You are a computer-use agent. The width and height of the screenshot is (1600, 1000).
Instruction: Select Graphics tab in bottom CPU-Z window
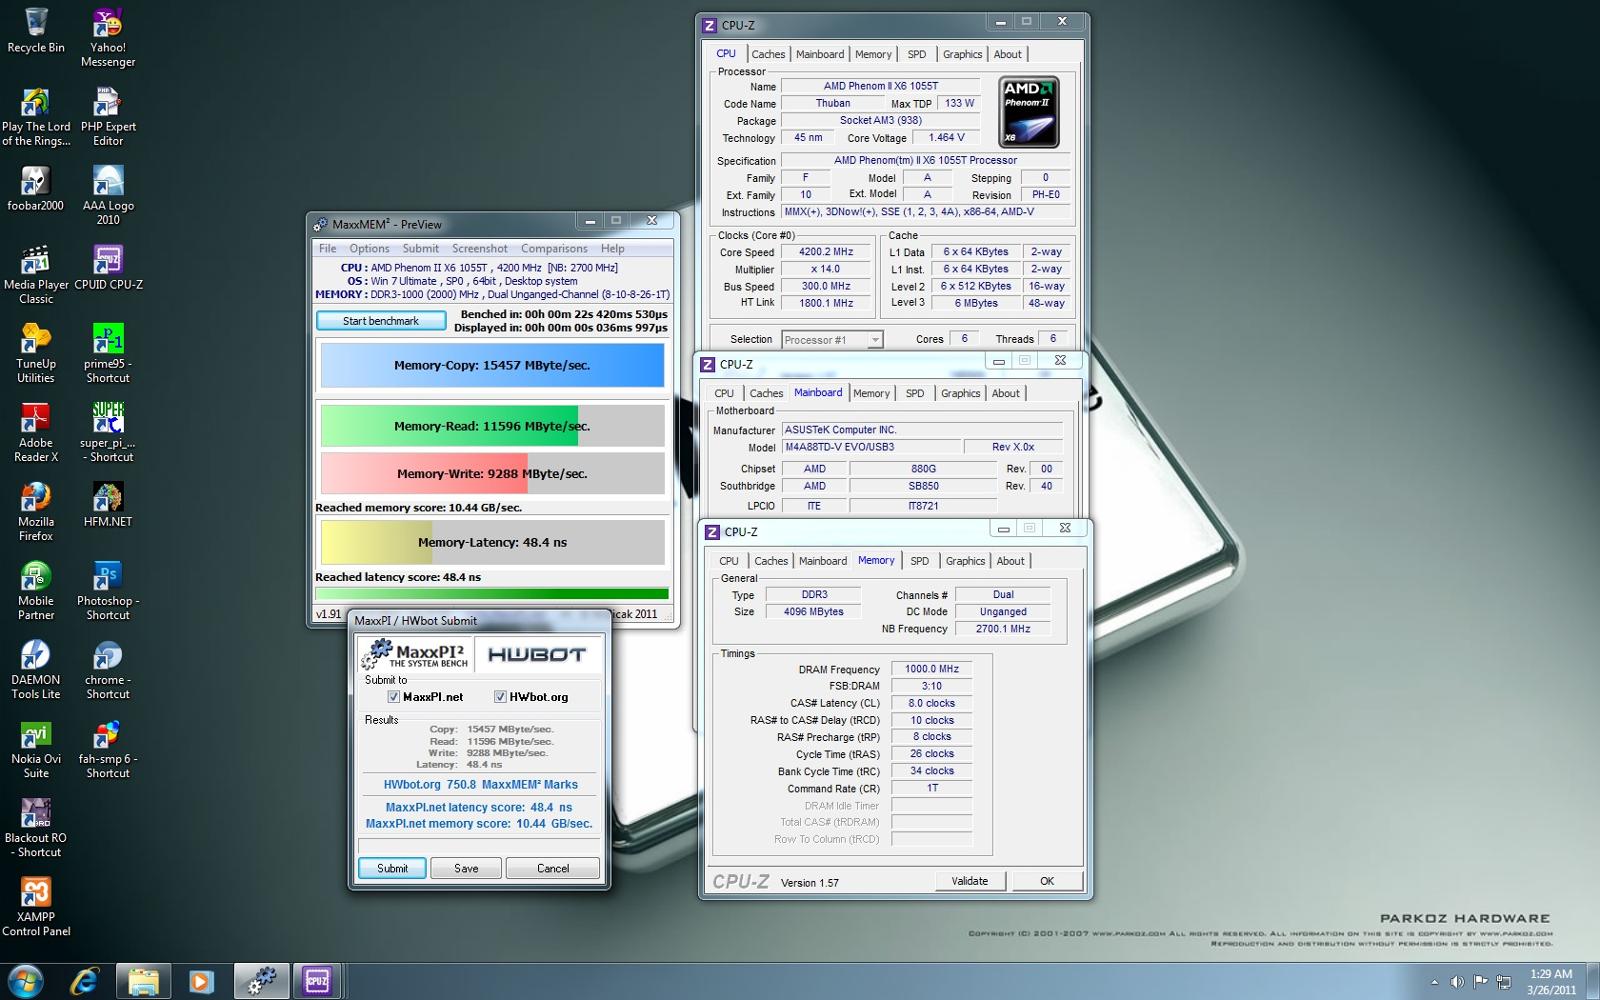[x=965, y=562]
